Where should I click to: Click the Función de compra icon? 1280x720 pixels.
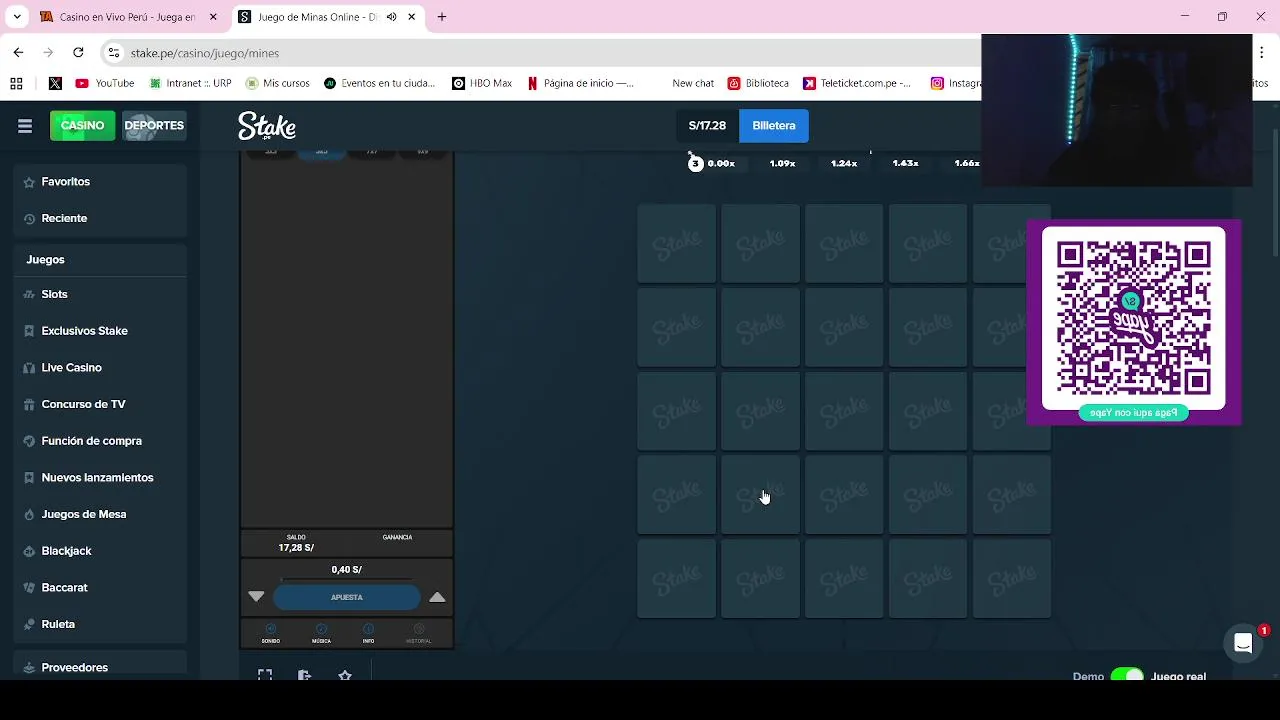coord(29,441)
